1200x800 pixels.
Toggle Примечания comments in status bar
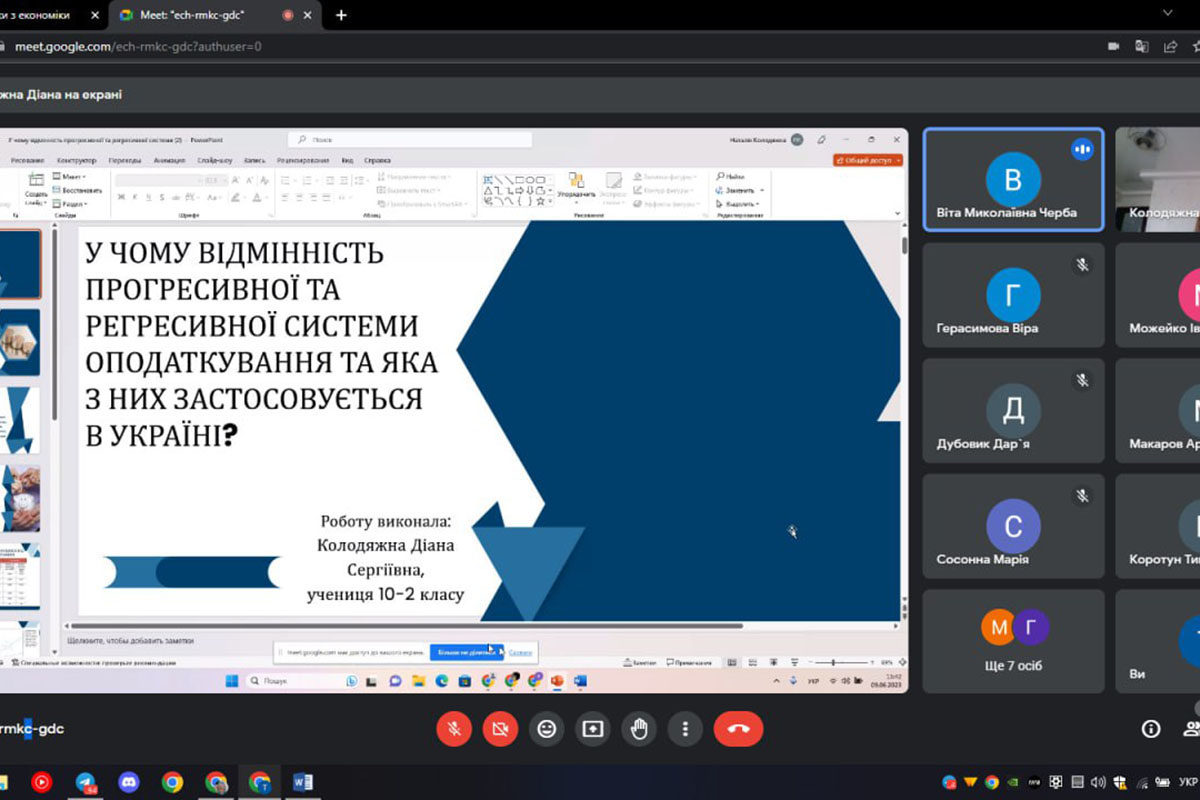[x=689, y=663]
